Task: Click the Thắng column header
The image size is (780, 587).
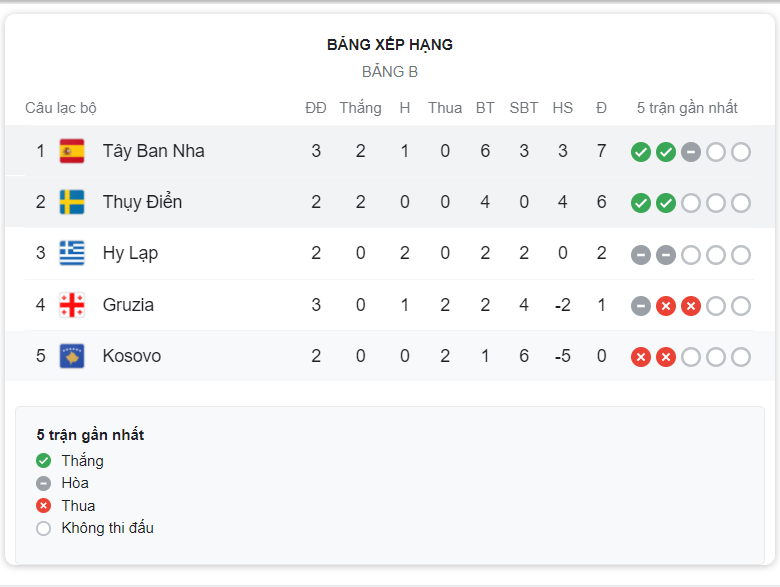Action: tap(361, 108)
